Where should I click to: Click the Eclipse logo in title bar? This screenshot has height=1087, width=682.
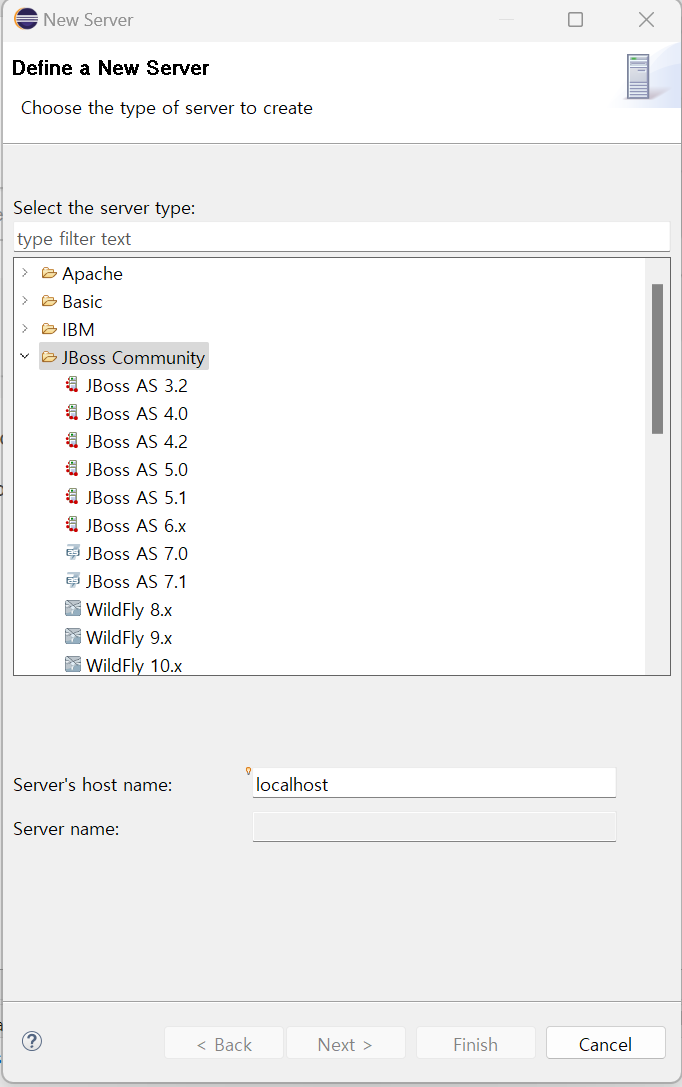click(26, 19)
